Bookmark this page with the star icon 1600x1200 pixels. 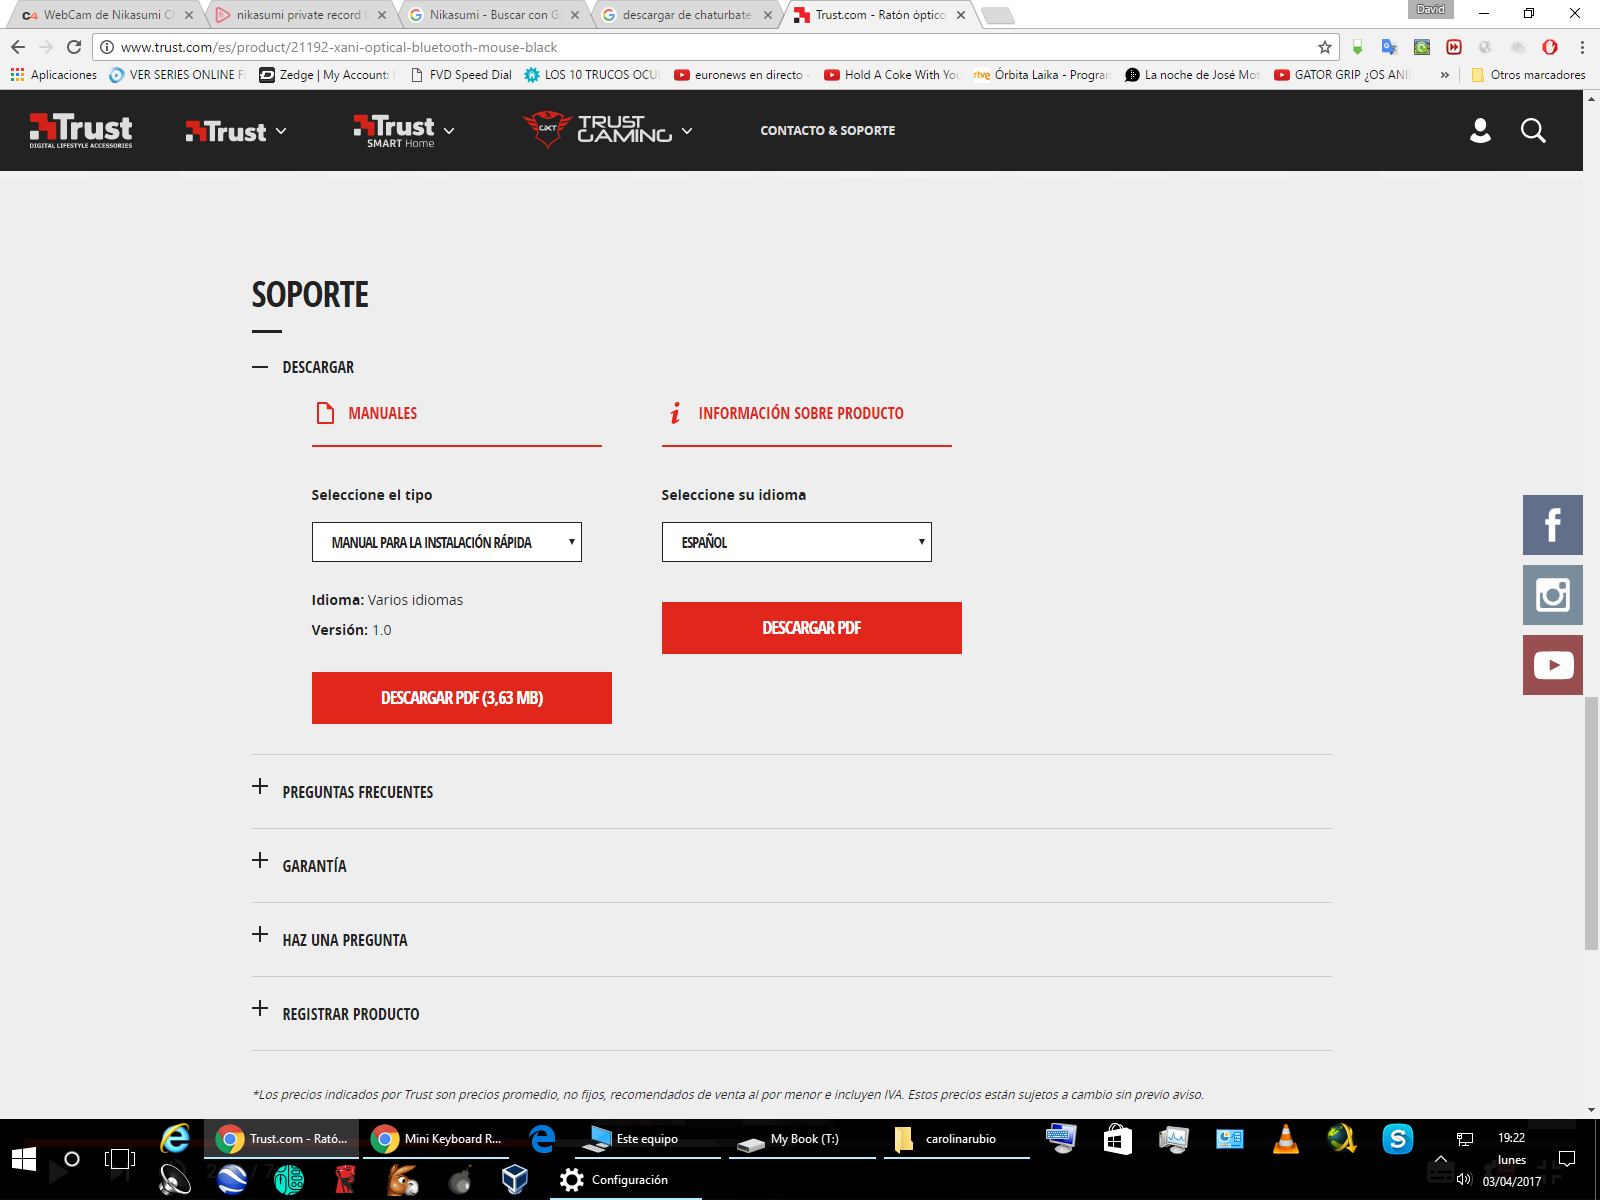(x=1325, y=47)
